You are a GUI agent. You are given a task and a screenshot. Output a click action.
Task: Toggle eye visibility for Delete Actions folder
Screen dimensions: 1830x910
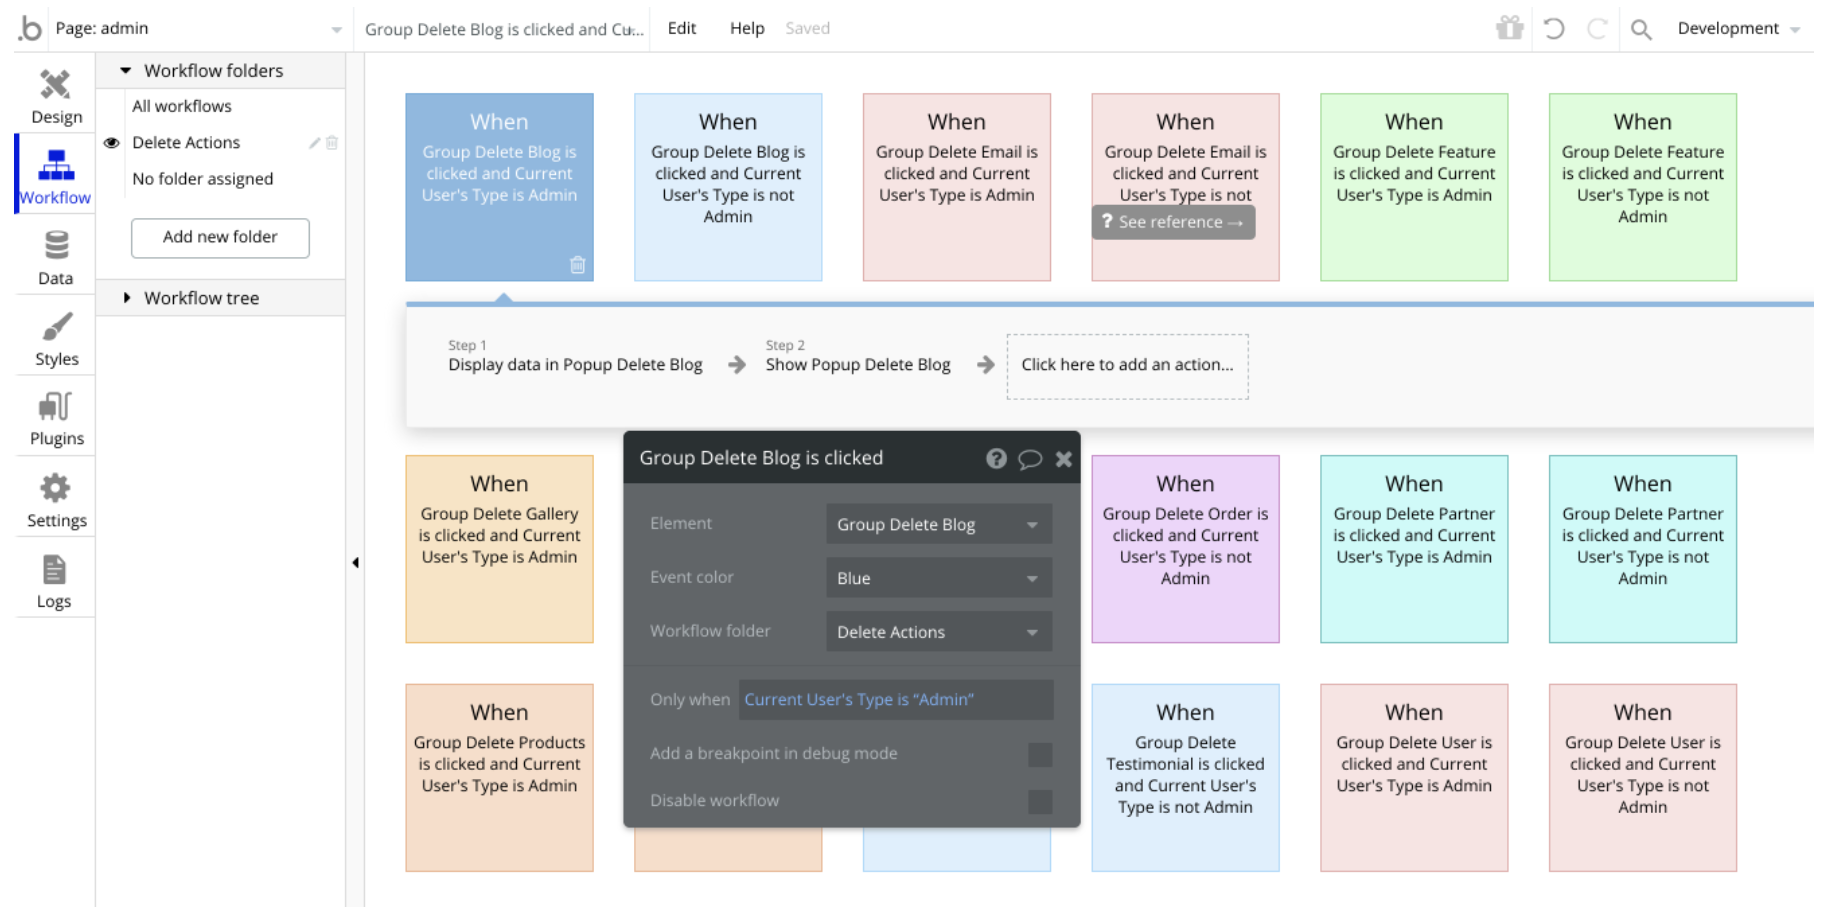[x=112, y=143]
